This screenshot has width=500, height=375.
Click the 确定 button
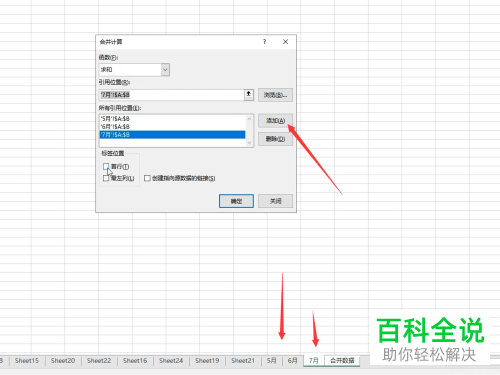pyautogui.click(x=236, y=201)
